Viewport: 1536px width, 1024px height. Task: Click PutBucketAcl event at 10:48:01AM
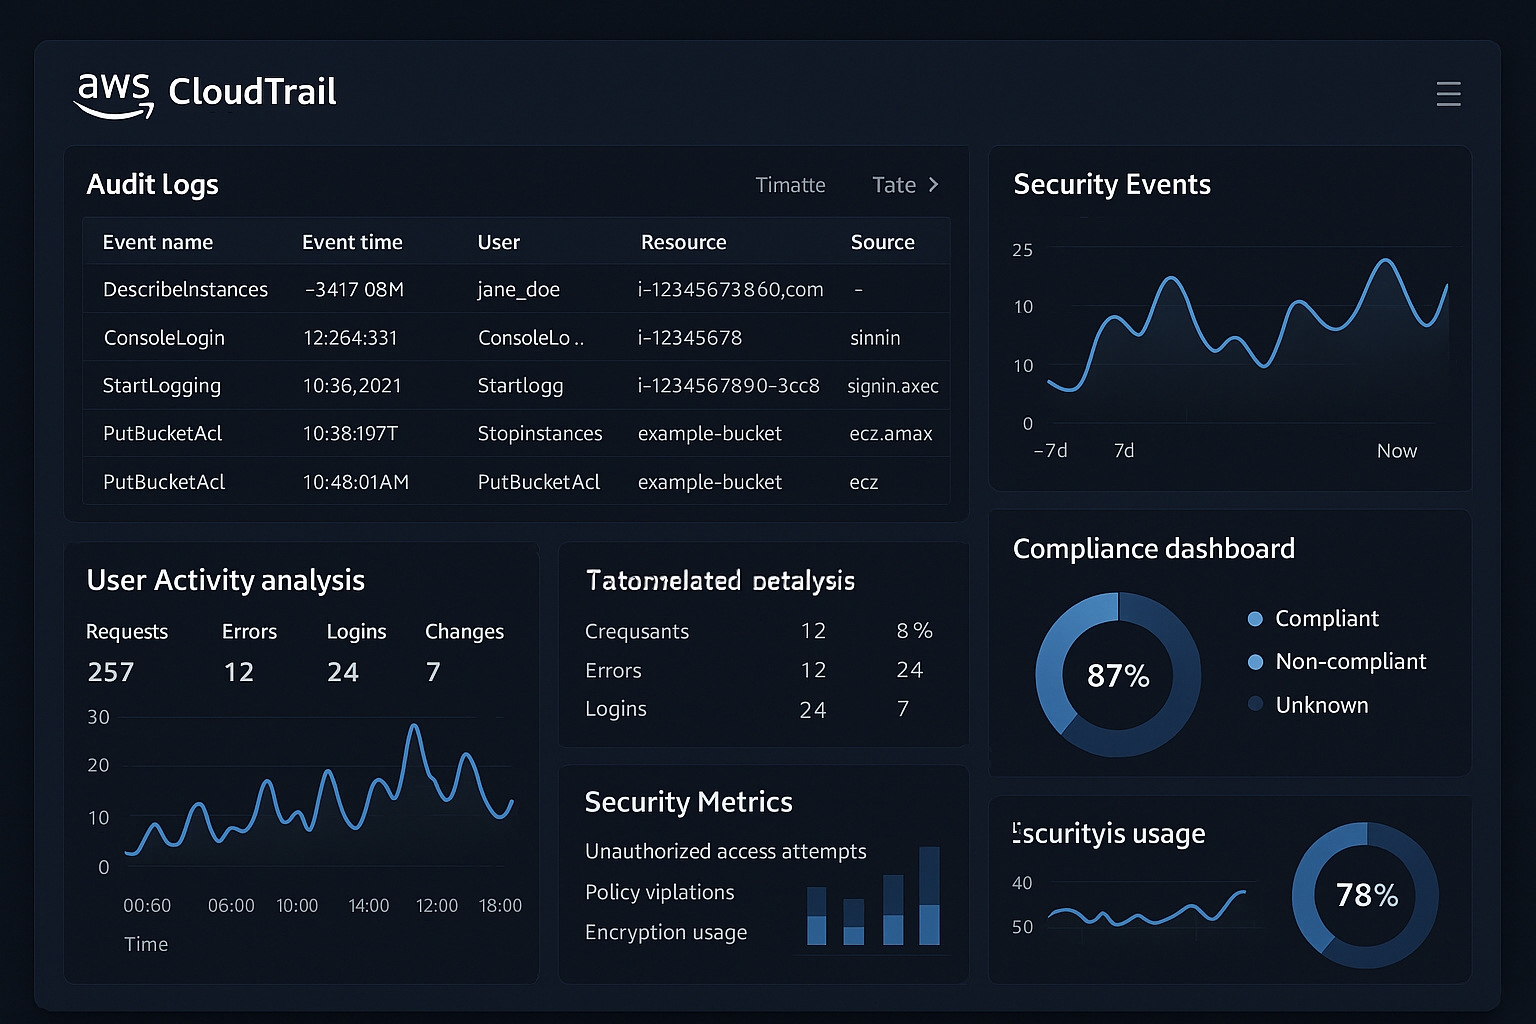[x=516, y=481]
